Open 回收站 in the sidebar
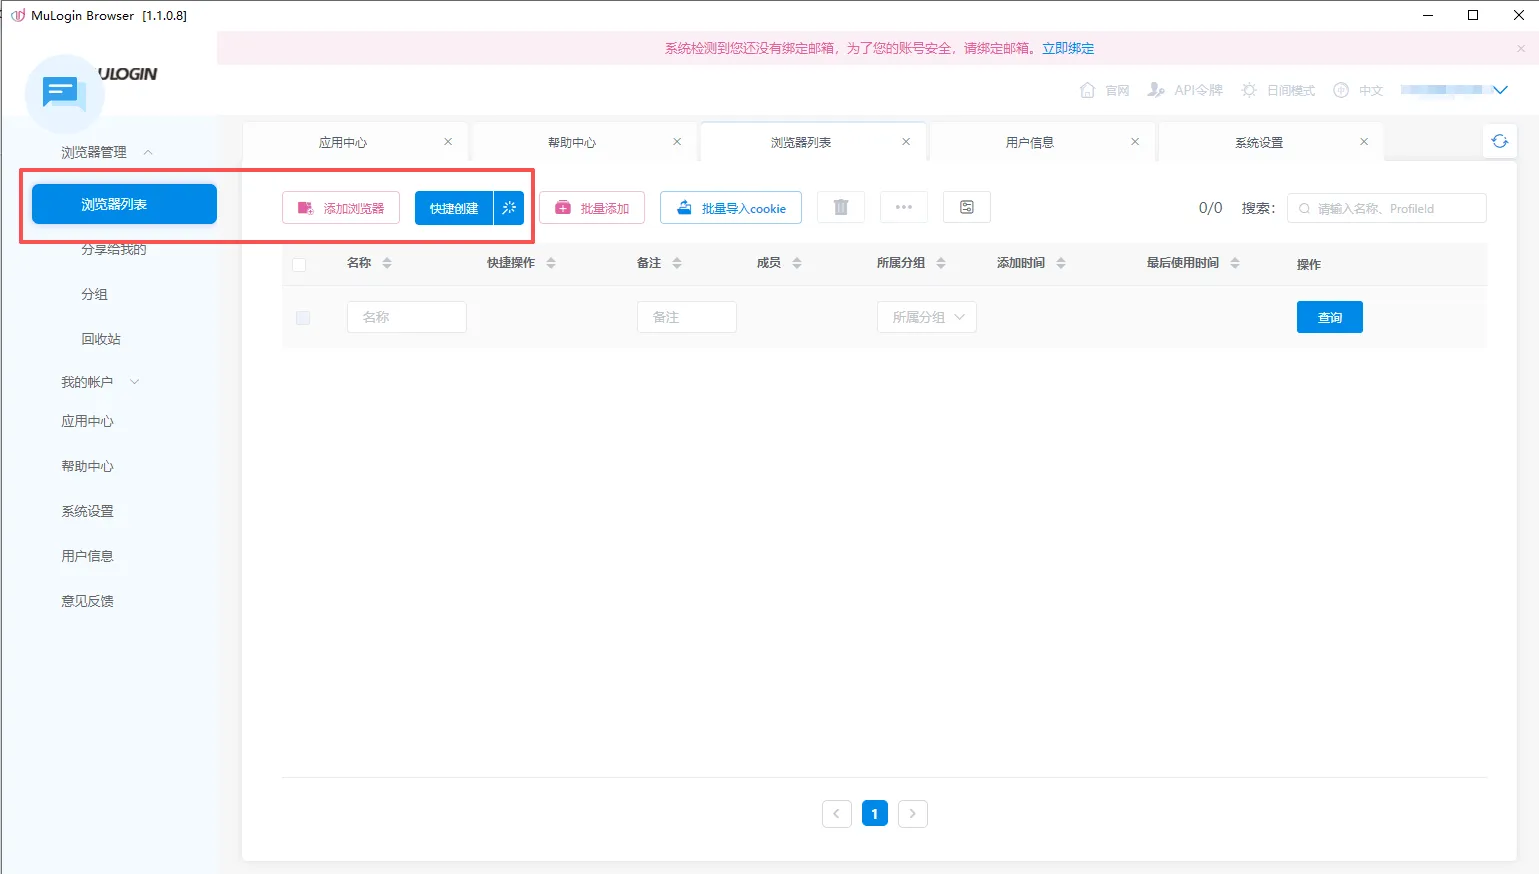This screenshot has height=874, width=1539. (101, 339)
